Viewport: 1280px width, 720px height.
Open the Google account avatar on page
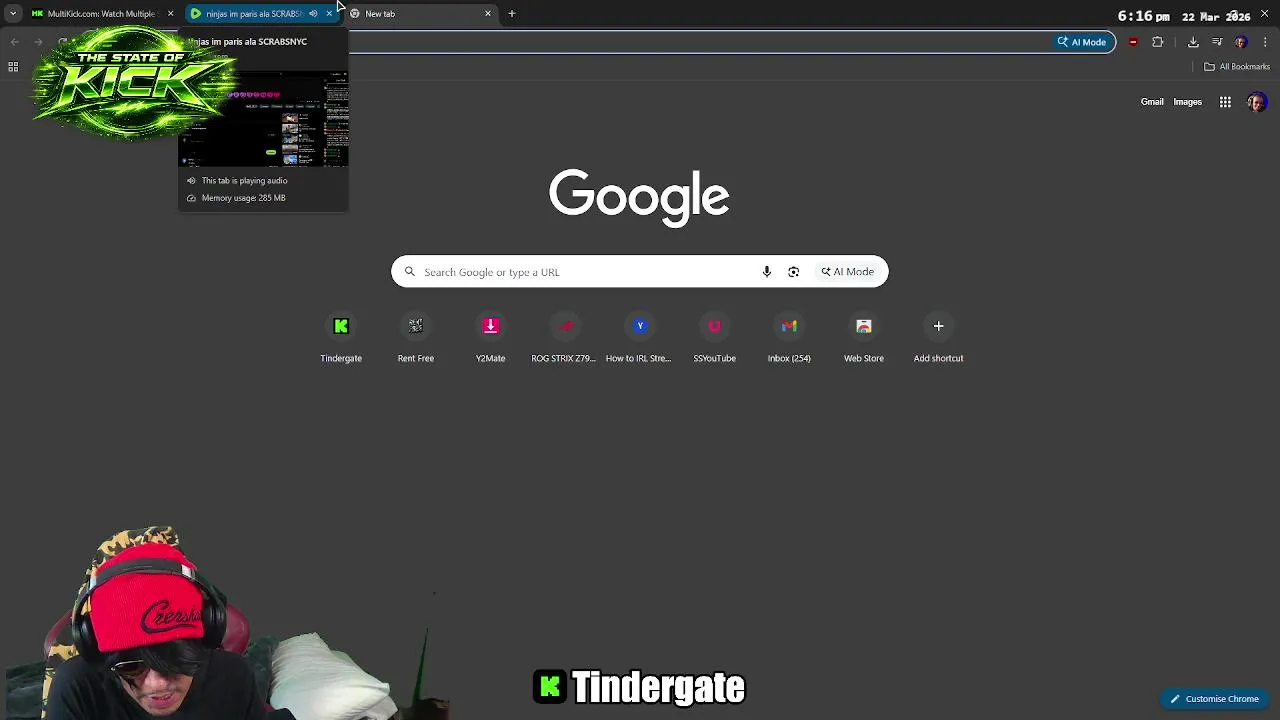[1257, 102]
